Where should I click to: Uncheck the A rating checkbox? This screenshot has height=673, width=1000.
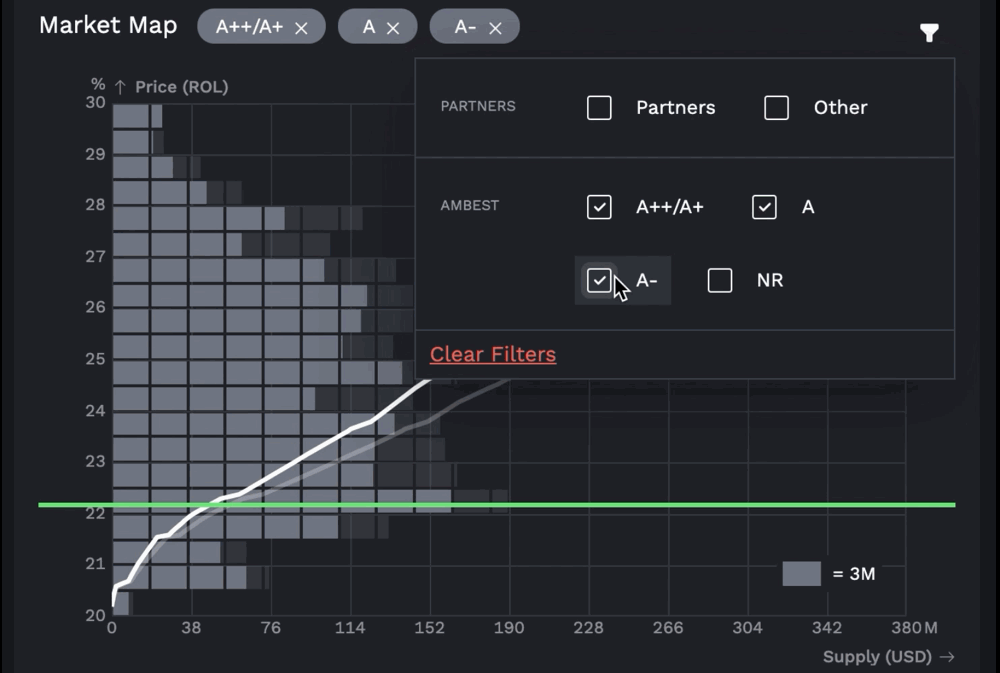764,207
